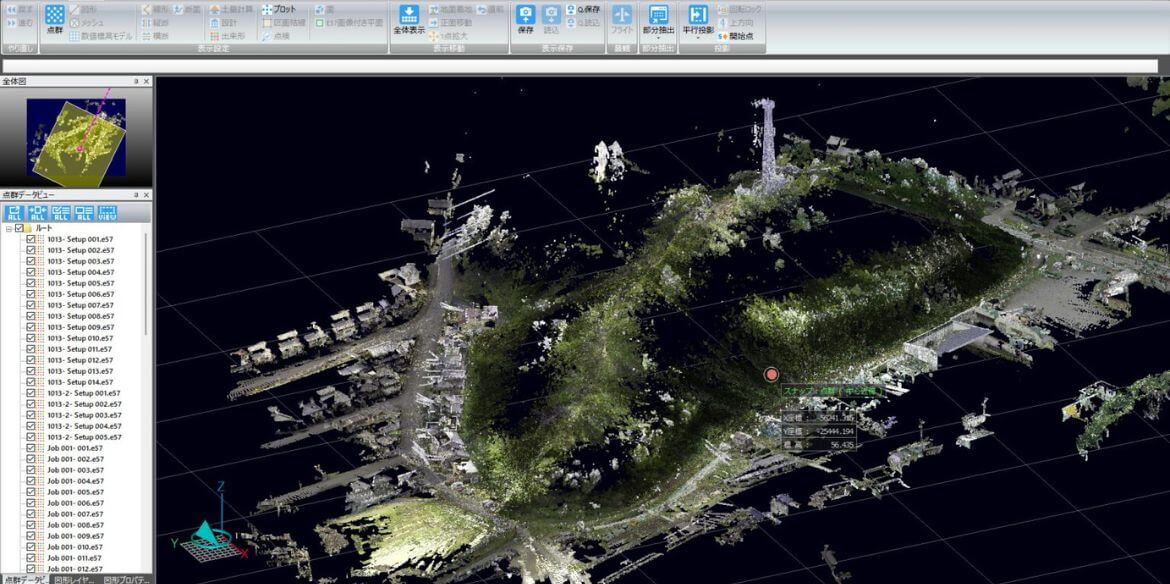Switch to the 図形レイヤ tab
This screenshot has height=584, width=1170.
pos(75,578)
